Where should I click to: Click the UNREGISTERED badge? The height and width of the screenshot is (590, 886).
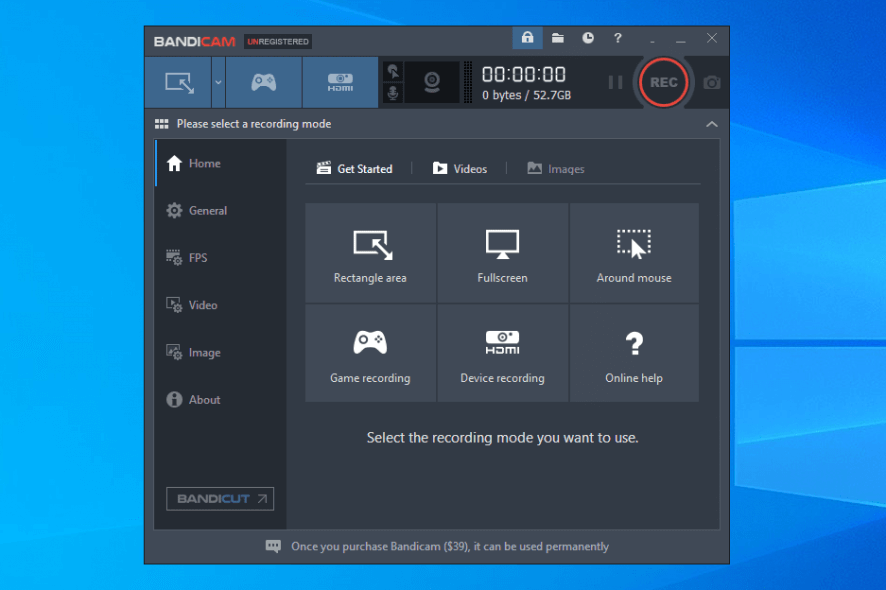pyautogui.click(x=277, y=41)
